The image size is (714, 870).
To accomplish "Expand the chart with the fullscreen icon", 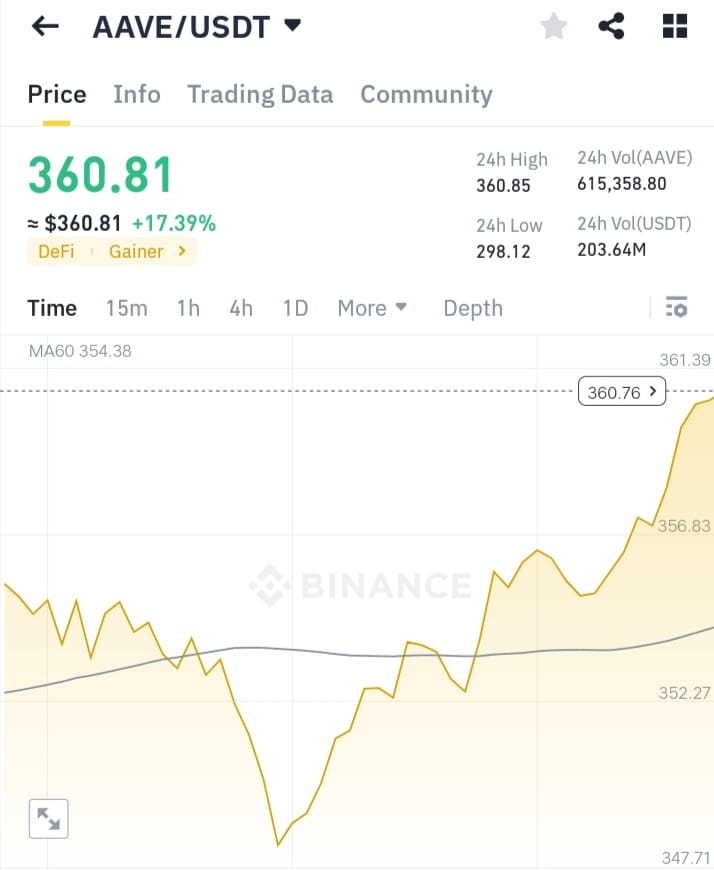I will 47,818.
